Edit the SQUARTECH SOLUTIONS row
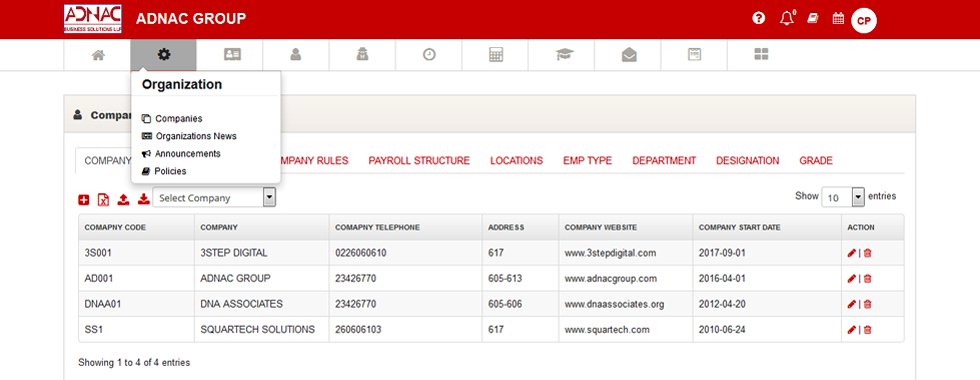Viewport: 980px width, 380px height. 851,330
